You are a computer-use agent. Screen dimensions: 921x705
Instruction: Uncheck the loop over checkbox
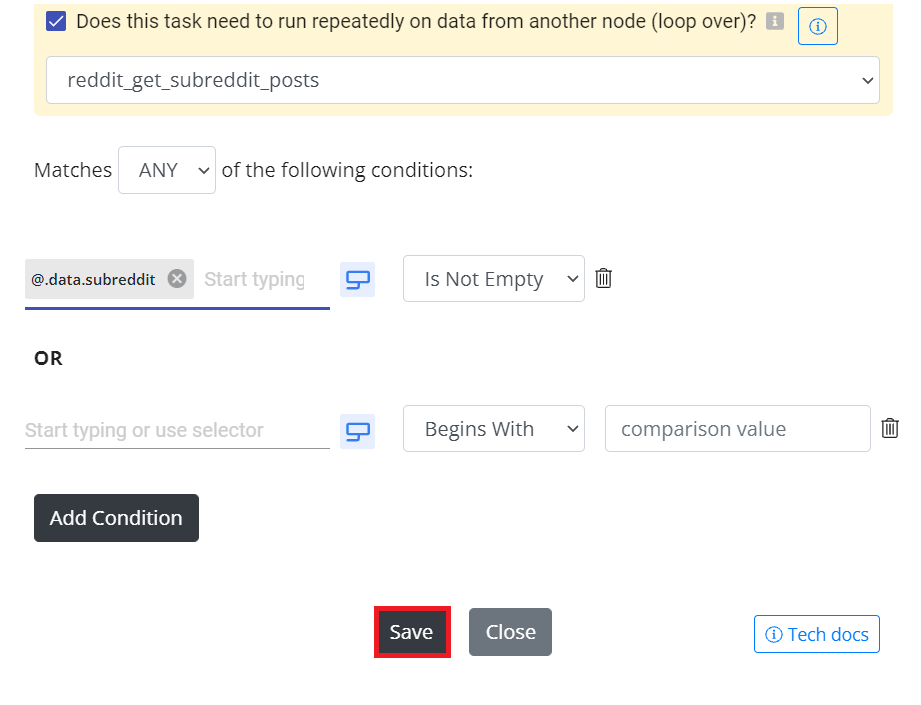coord(56,22)
